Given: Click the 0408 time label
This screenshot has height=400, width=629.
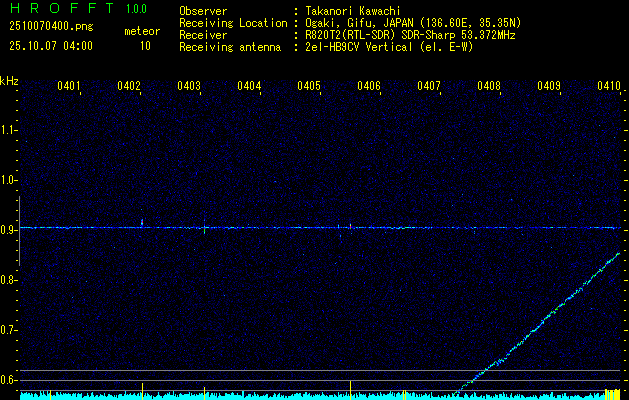Looking at the screenshot, I should point(489,85).
